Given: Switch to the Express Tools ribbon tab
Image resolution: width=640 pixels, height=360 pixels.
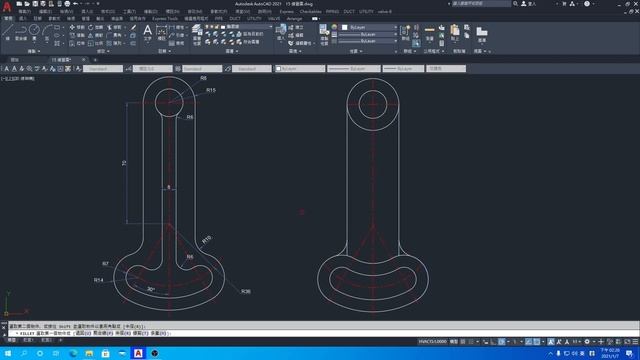Looking at the screenshot, I should pos(165,19).
